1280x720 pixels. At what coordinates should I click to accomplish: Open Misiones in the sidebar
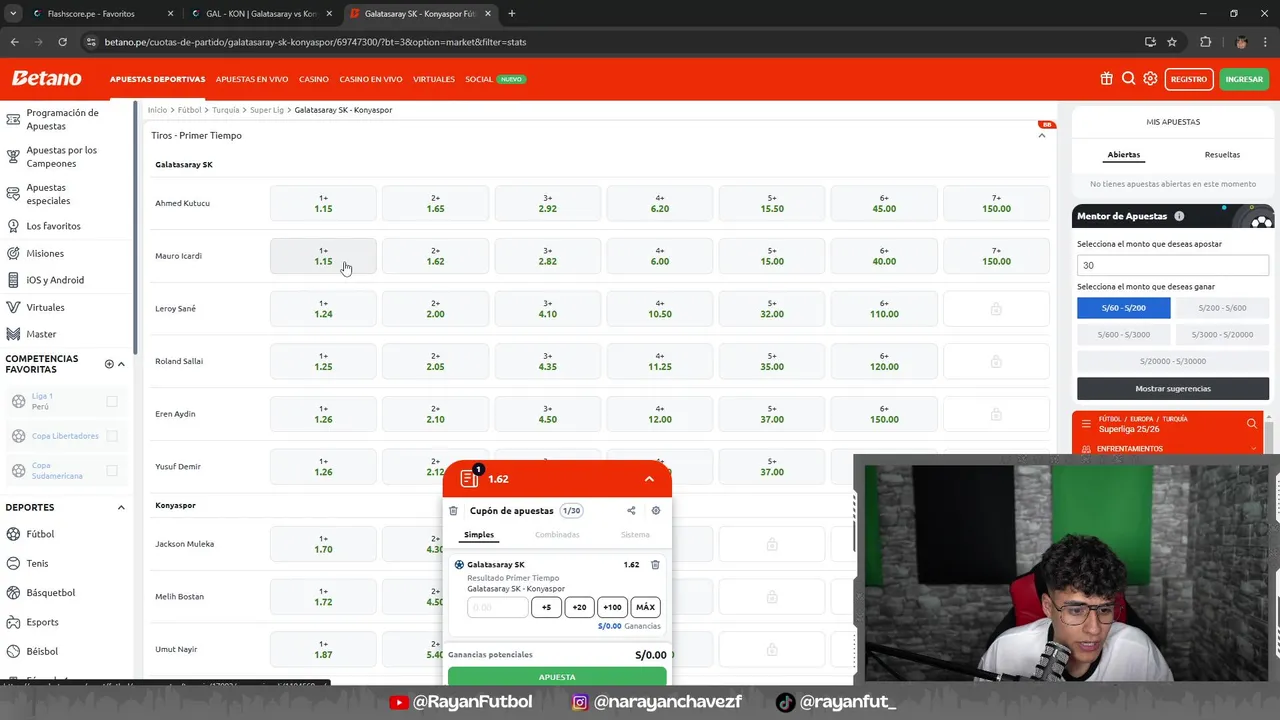pos(45,253)
